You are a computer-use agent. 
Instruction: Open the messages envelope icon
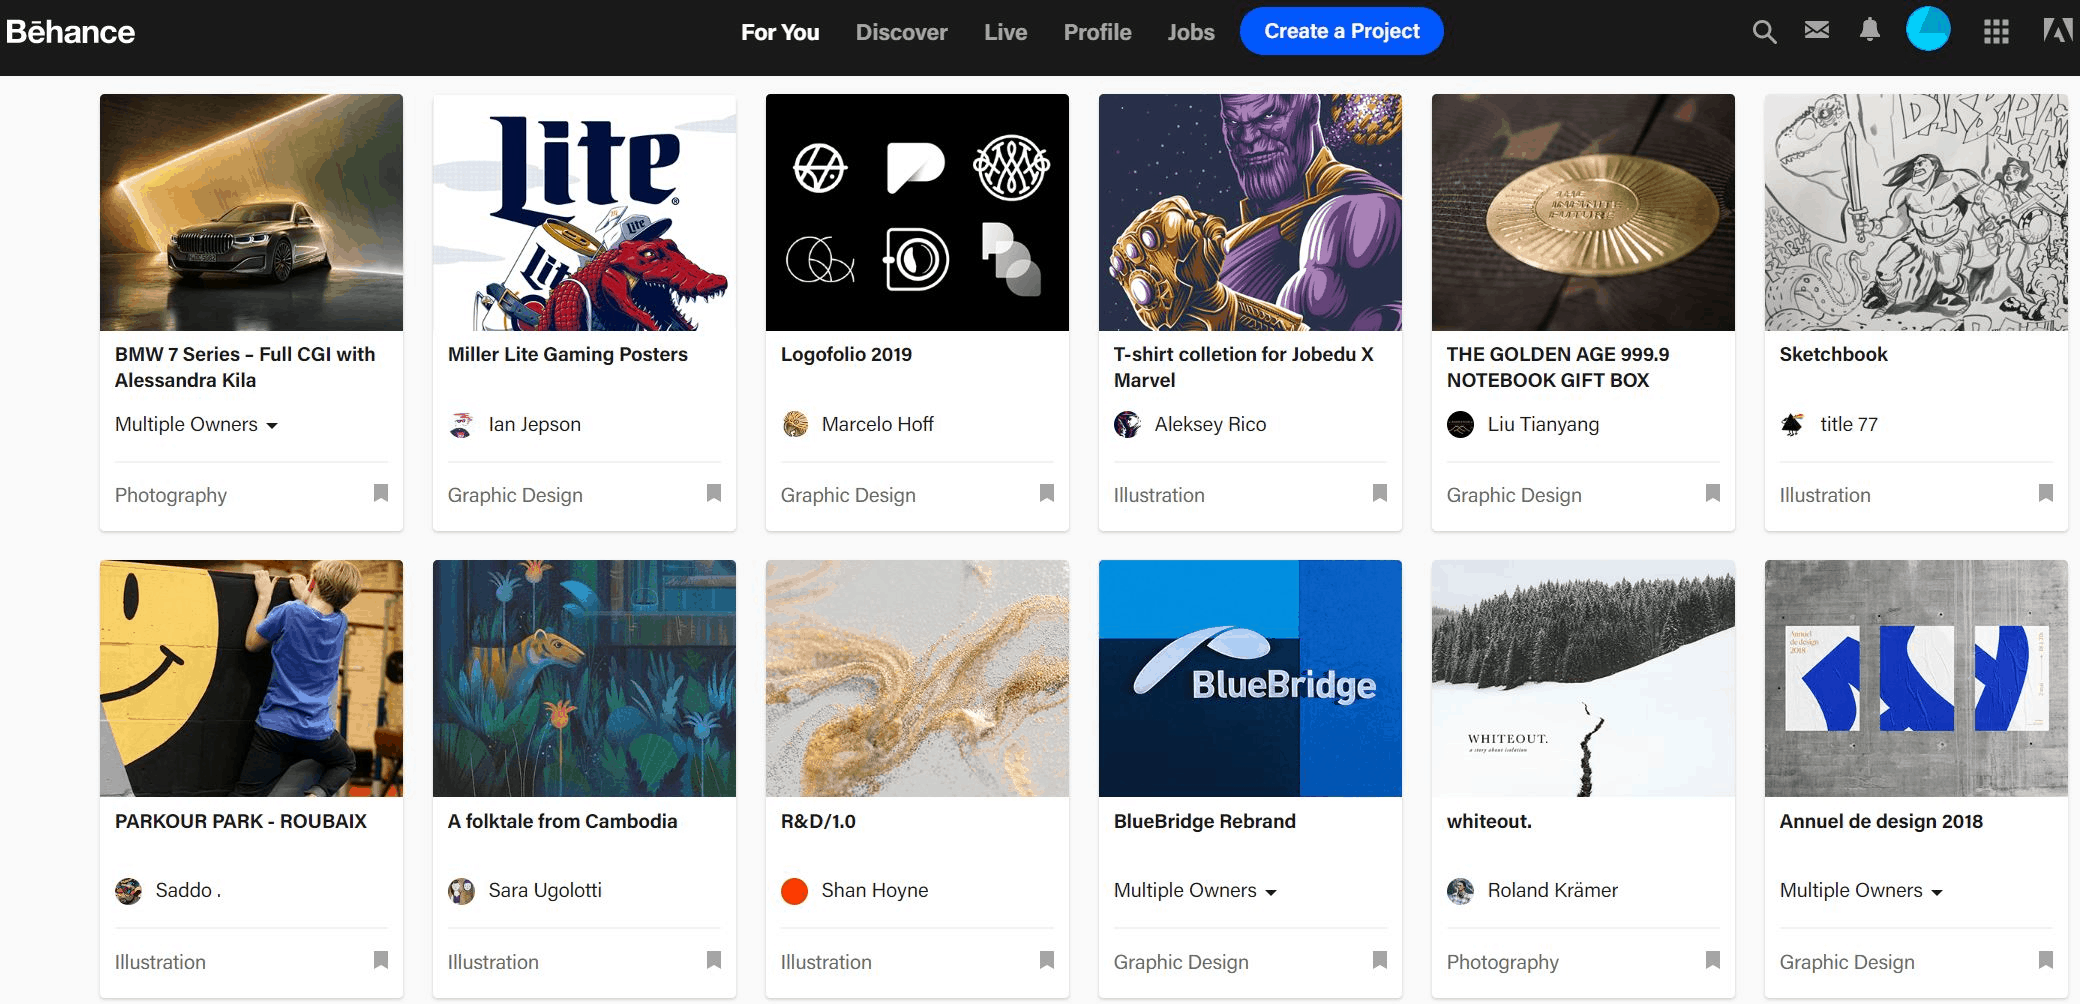coord(1817,30)
